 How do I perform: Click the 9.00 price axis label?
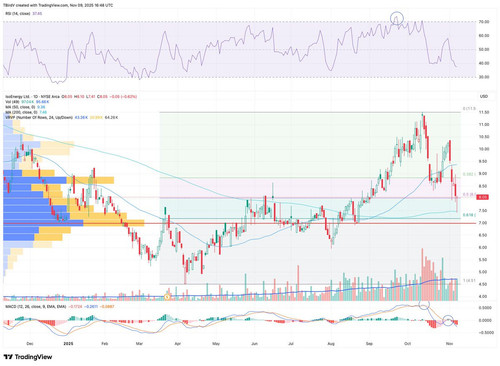click(484, 174)
